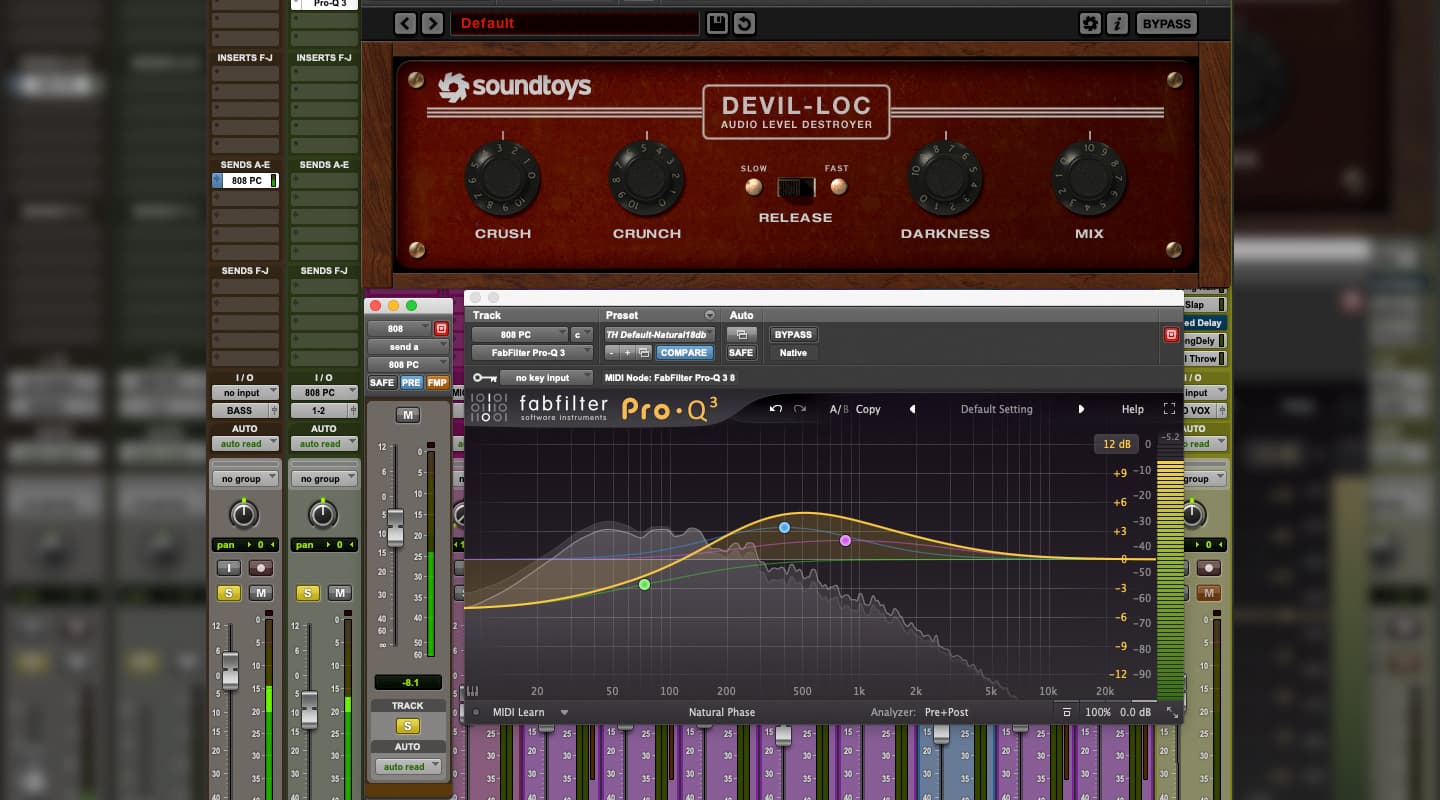Open the send a selector in send window
The width and height of the screenshot is (1440, 800).
409,346
